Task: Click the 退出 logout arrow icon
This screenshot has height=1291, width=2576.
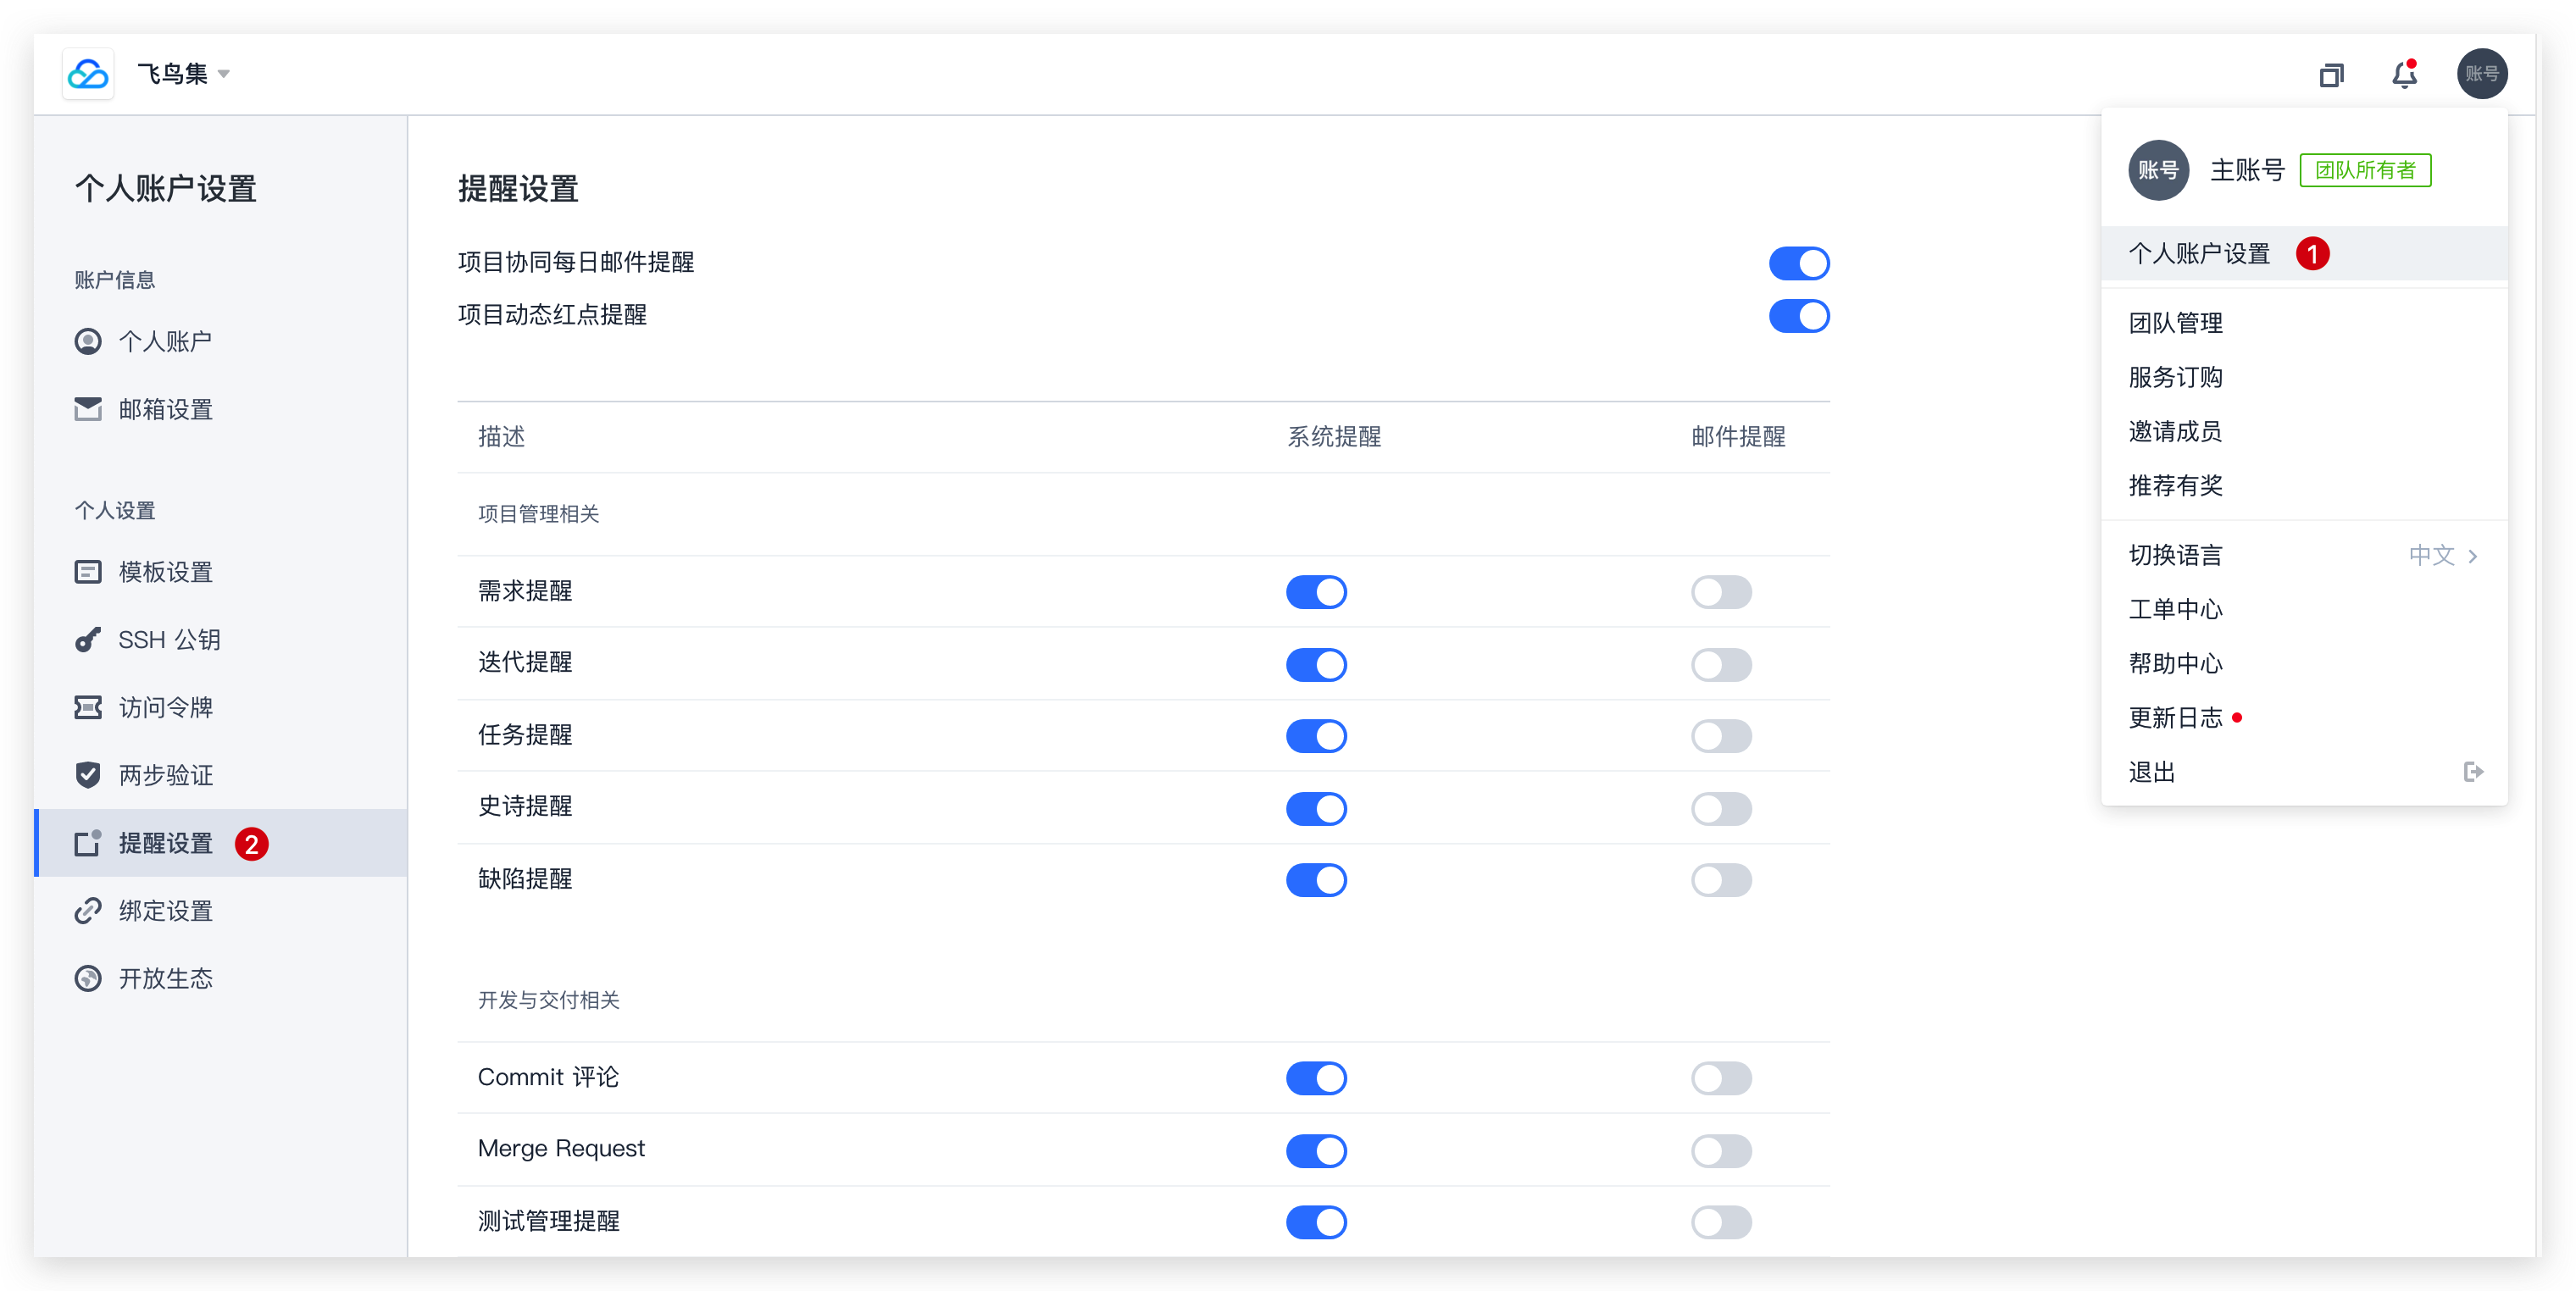Action: tap(2473, 772)
